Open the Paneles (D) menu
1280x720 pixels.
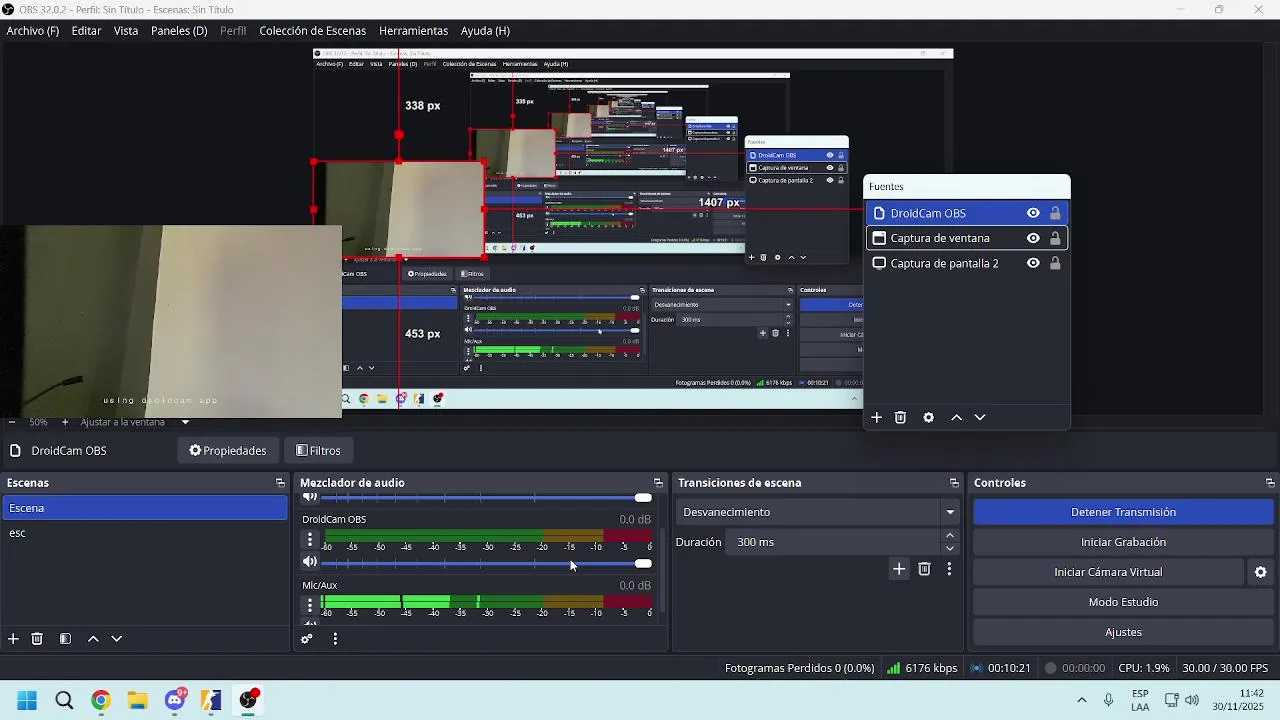point(179,31)
